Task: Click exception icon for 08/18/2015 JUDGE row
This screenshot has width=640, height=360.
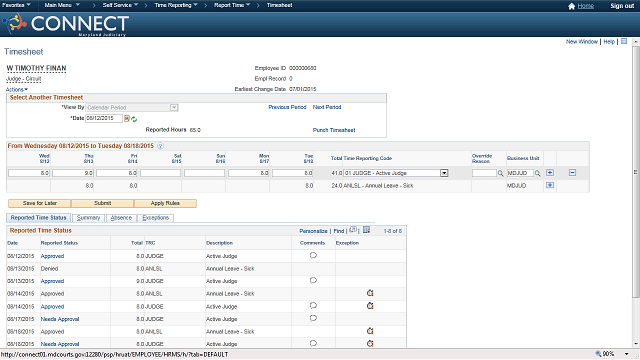Action: (x=370, y=344)
